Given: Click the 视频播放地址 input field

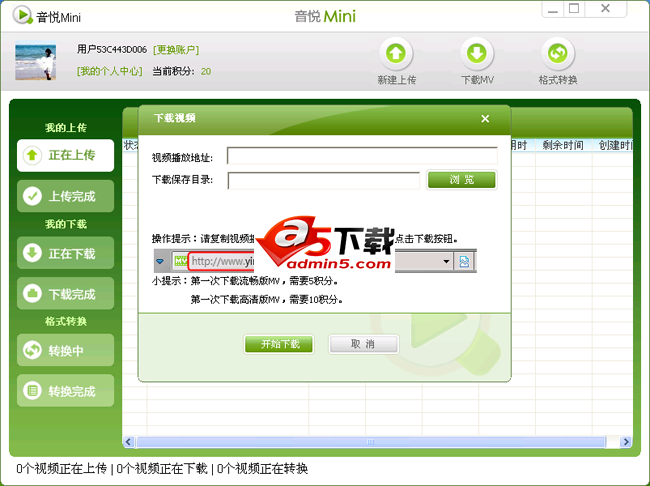Looking at the screenshot, I should 362,156.
